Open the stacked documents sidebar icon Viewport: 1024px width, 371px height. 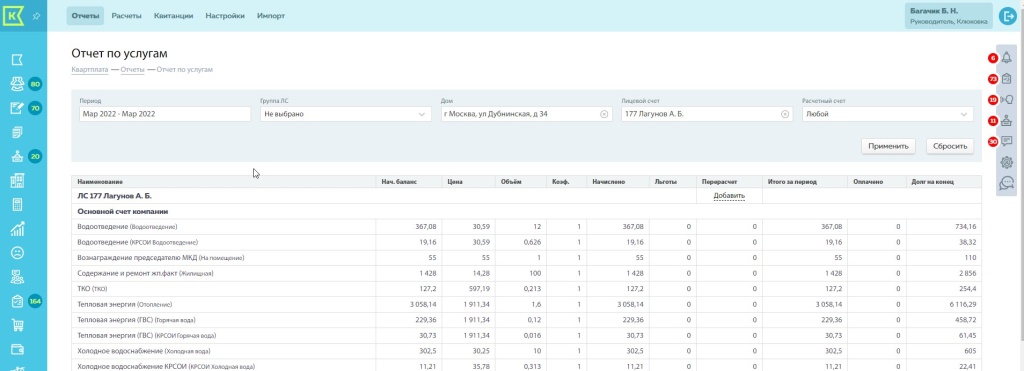(x=18, y=133)
